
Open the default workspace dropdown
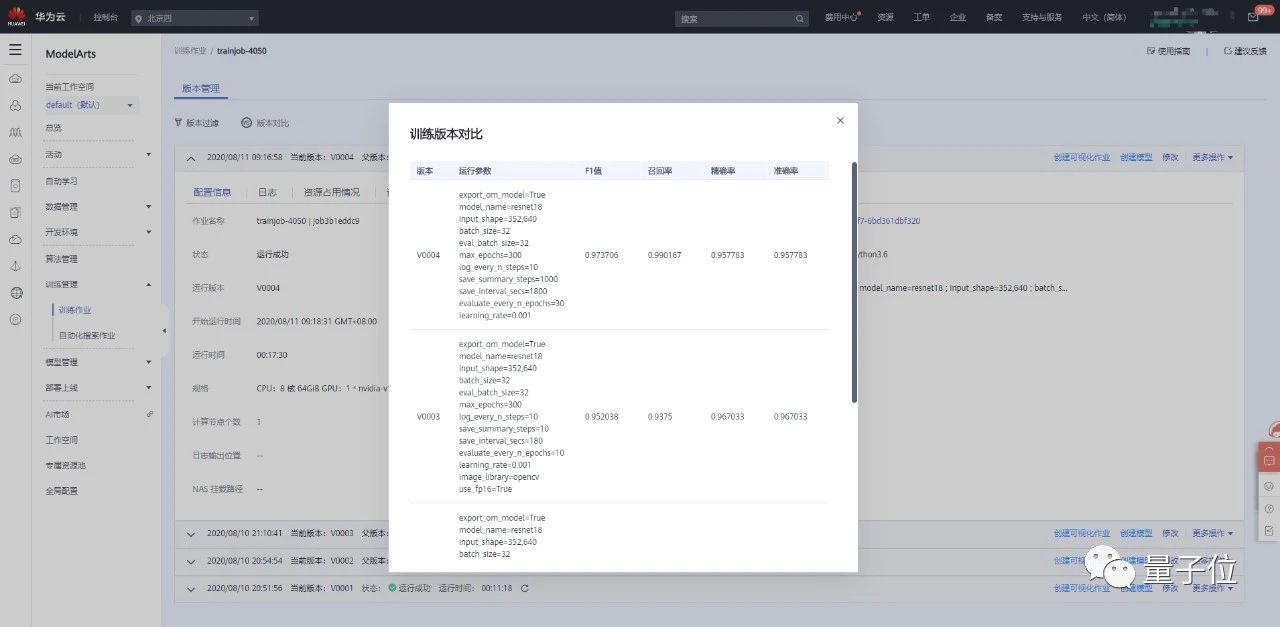(x=91, y=105)
